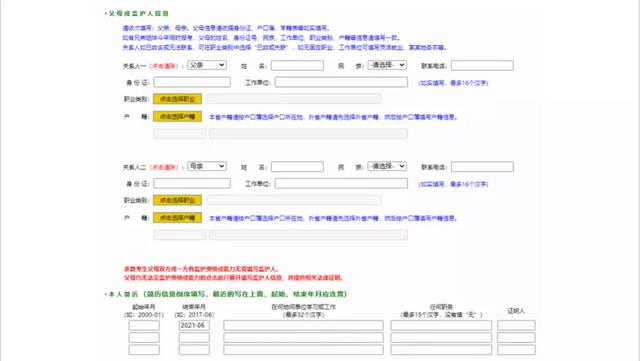The image size is (640, 361).
Task: Focus the second-row 起始年月 field
Action: (x=144, y=337)
